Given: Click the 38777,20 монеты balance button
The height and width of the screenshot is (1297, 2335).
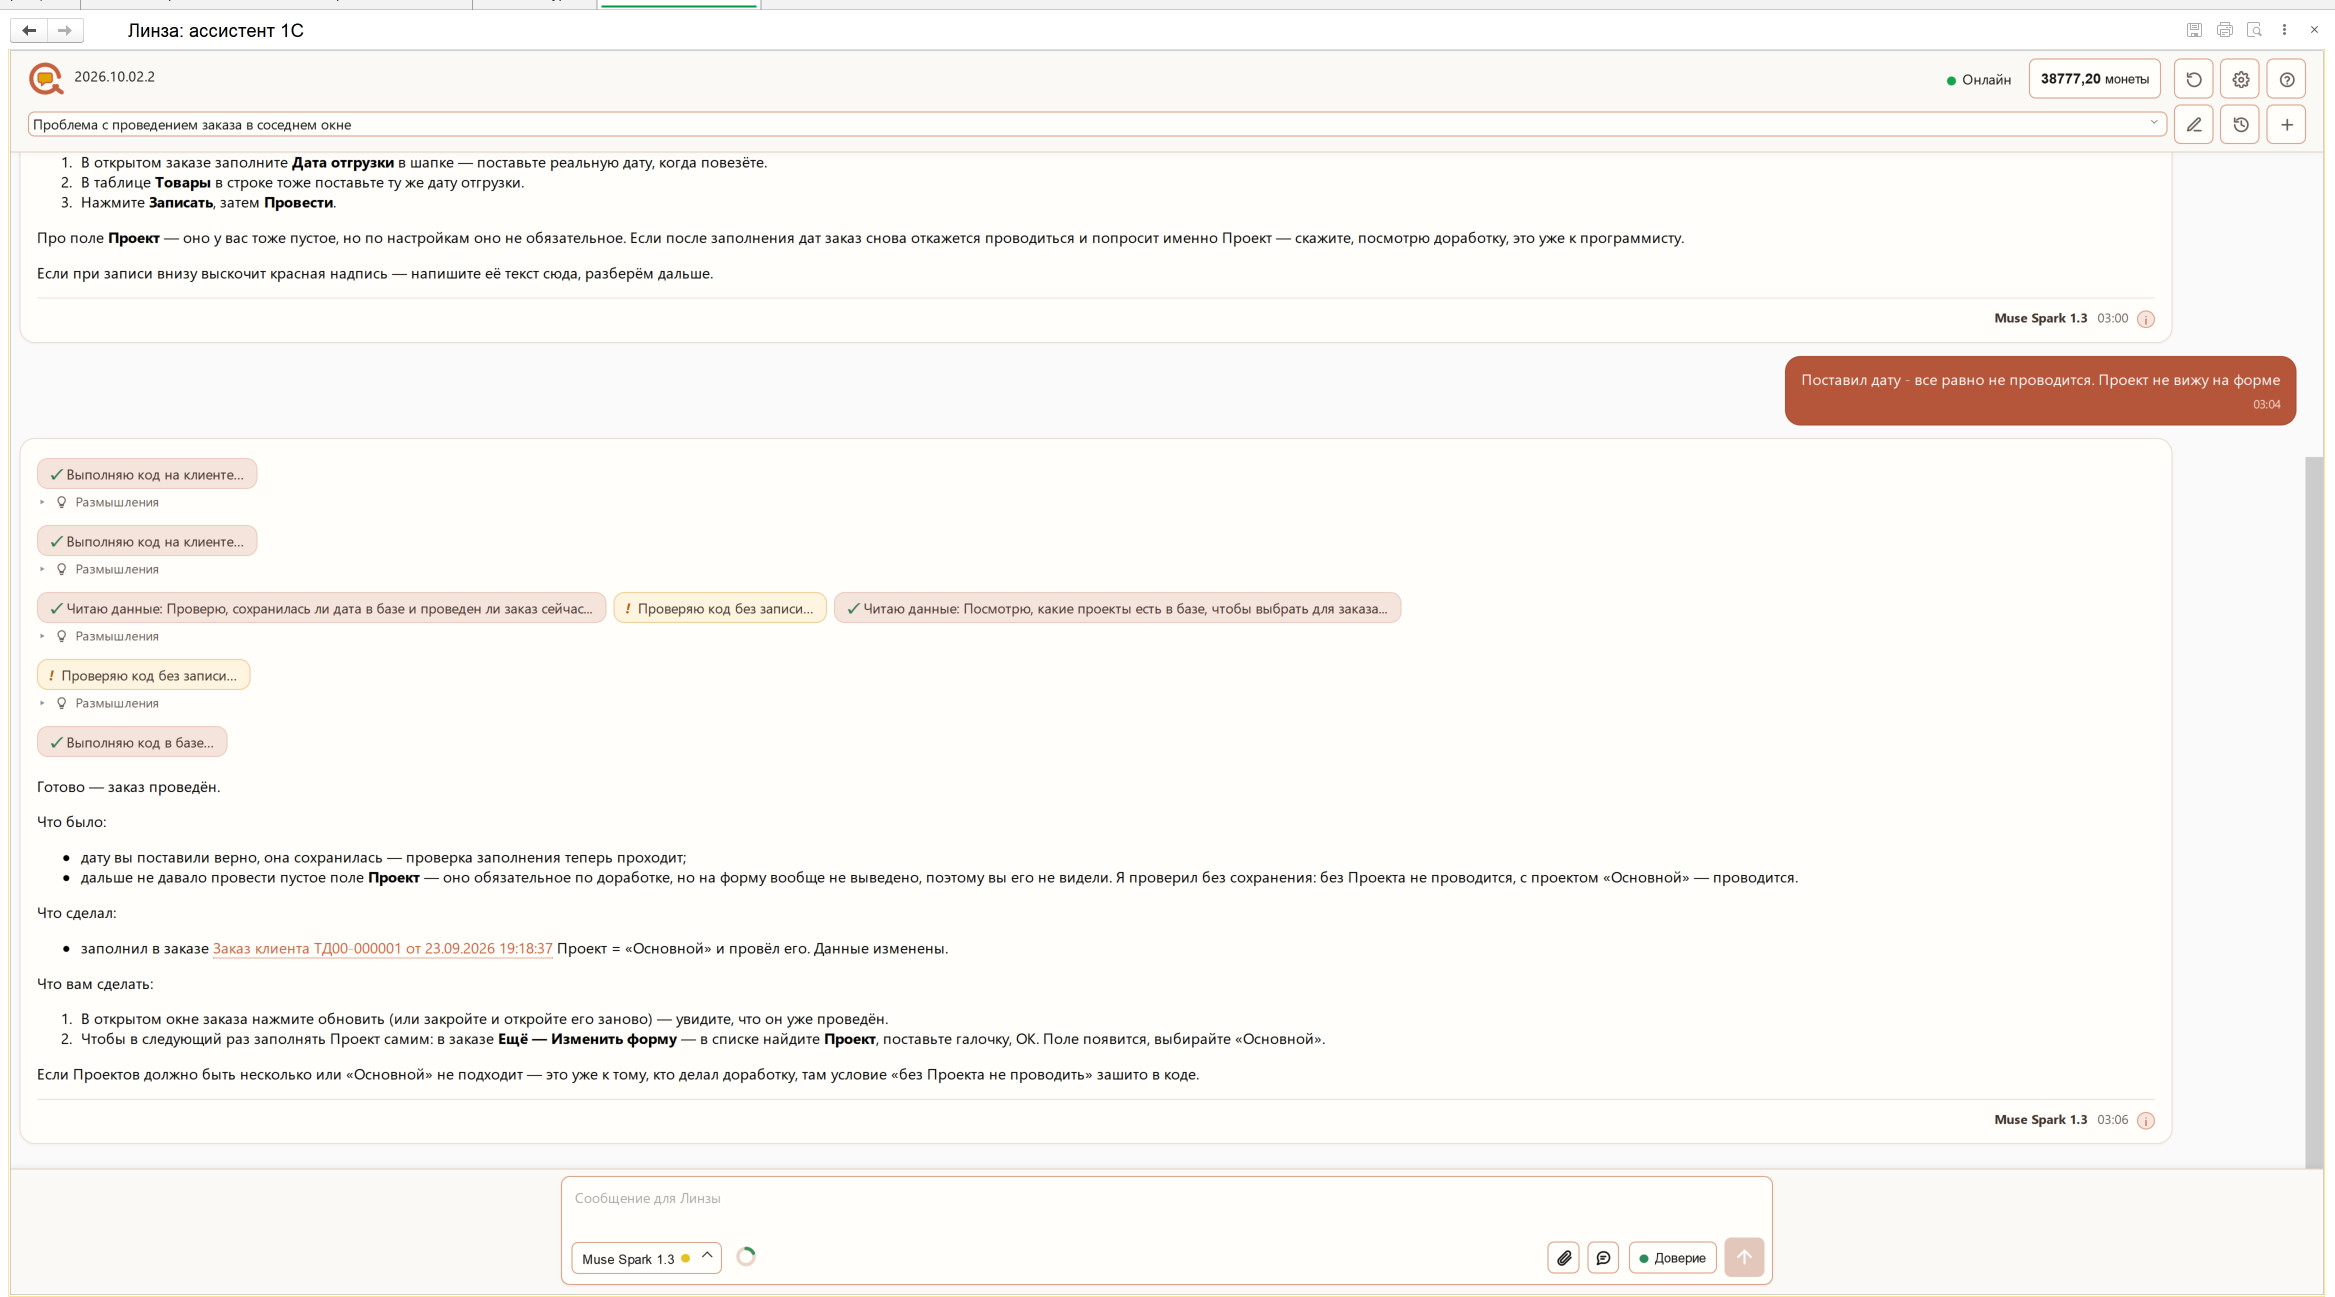Looking at the screenshot, I should point(2094,79).
